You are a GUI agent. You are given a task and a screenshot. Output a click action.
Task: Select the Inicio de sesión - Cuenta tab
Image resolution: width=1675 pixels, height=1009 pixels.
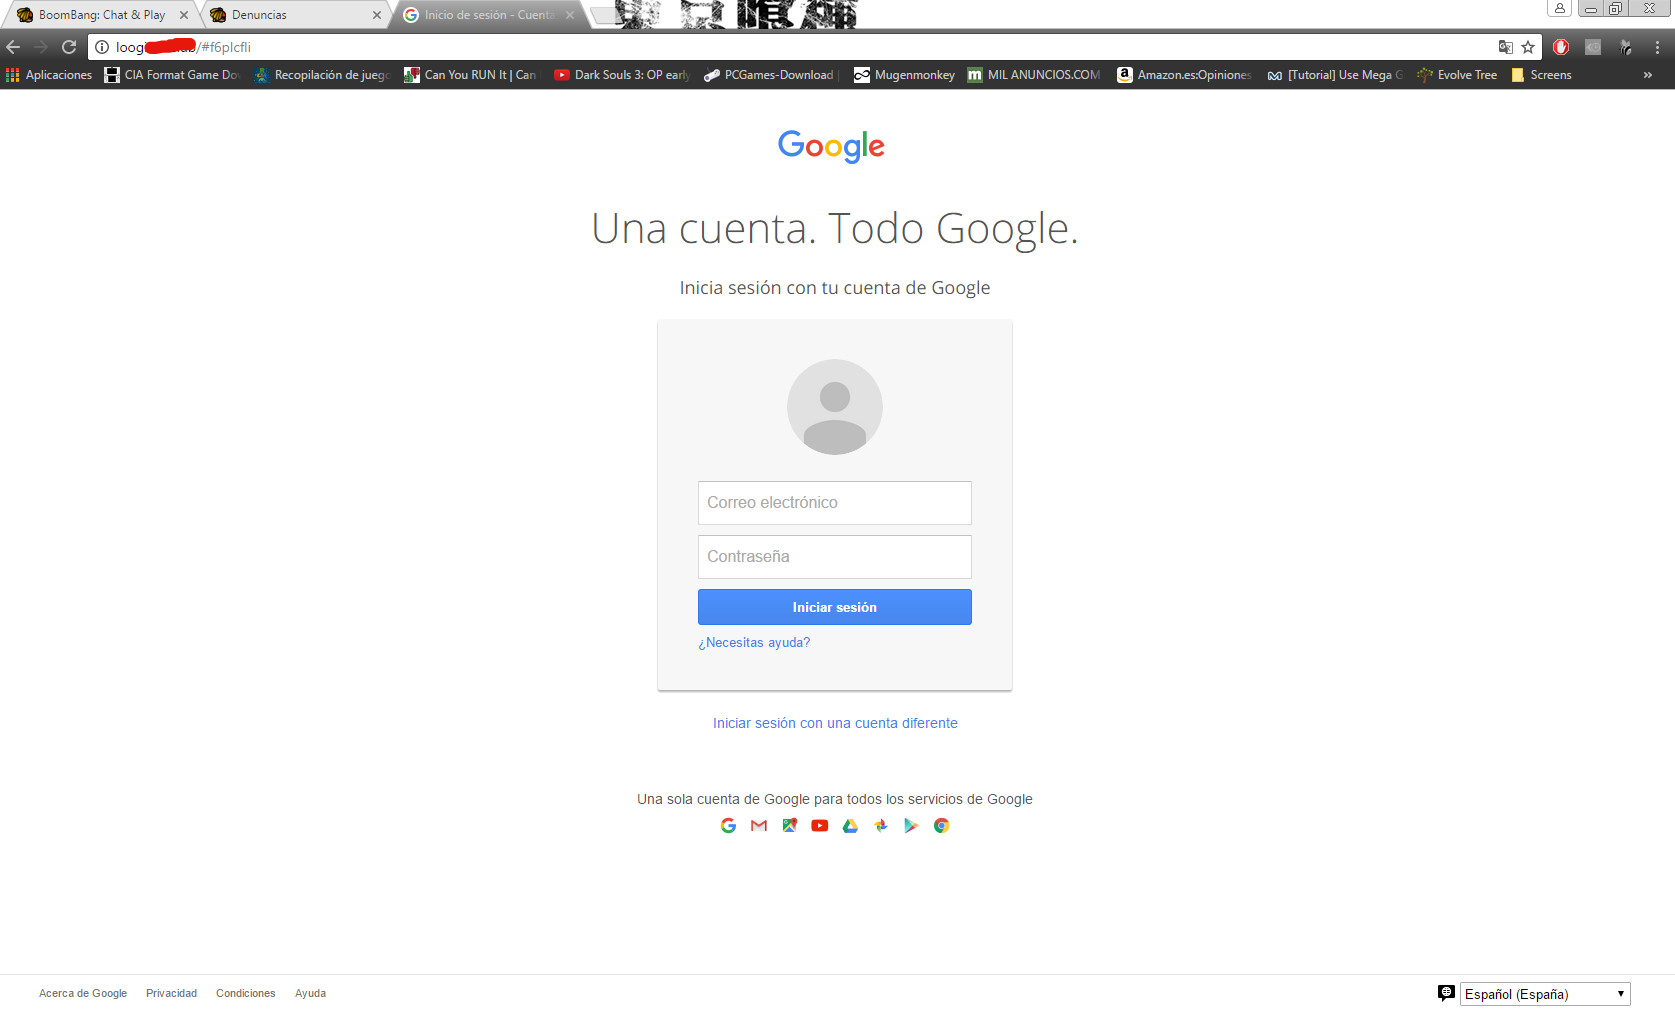pos(486,15)
